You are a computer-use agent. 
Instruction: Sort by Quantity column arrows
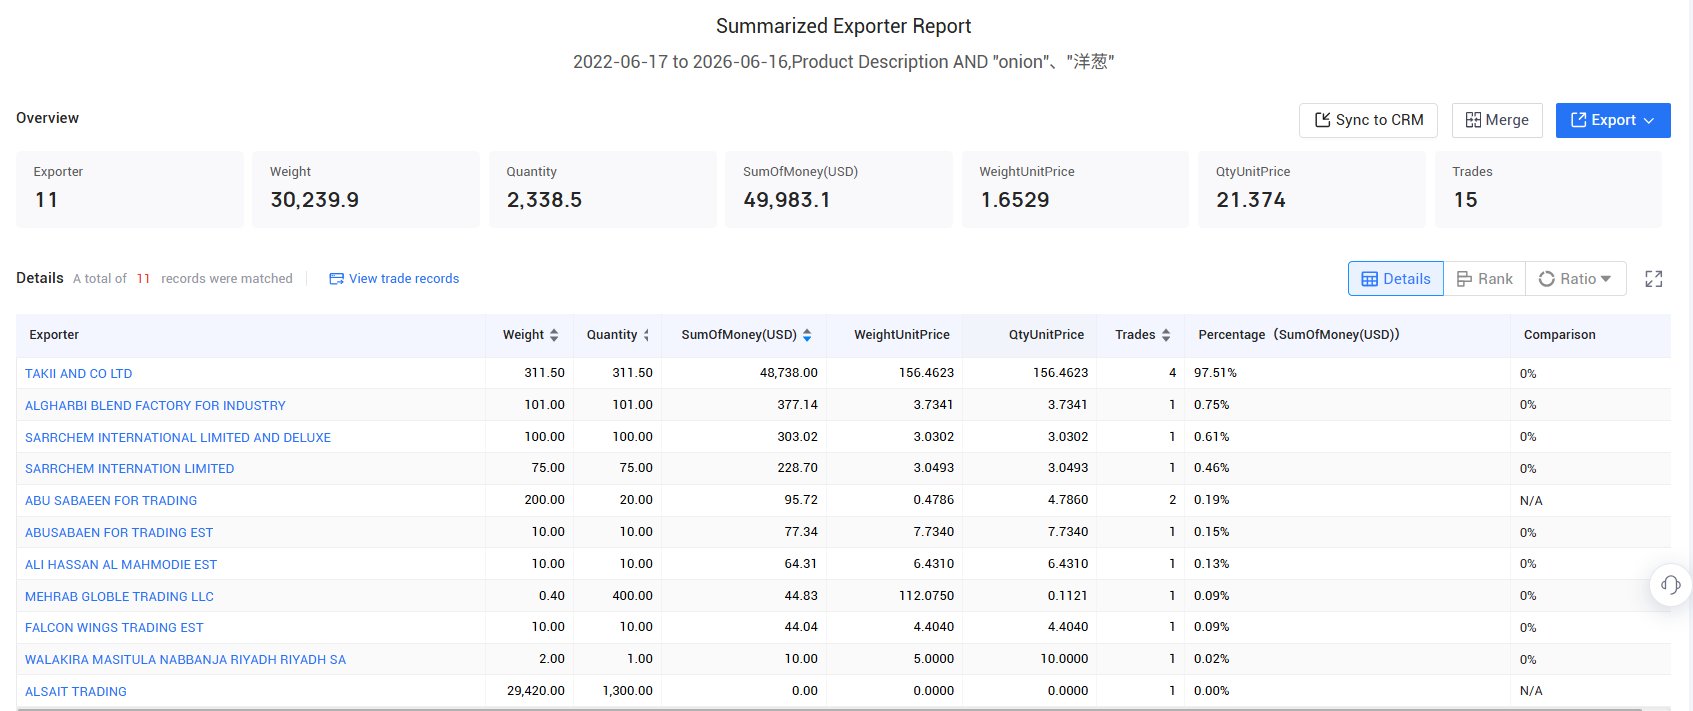tap(646, 336)
